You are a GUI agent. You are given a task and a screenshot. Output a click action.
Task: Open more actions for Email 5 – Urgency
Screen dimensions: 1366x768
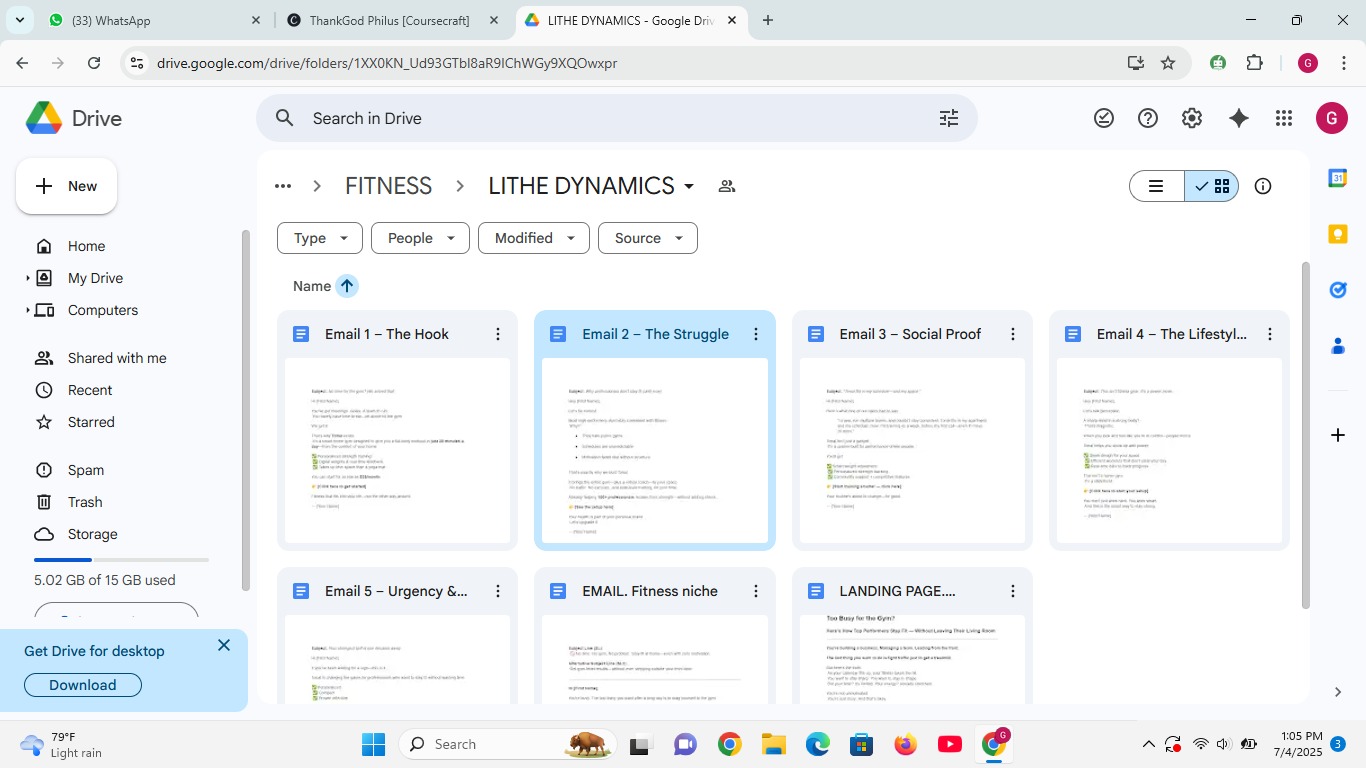(x=498, y=591)
